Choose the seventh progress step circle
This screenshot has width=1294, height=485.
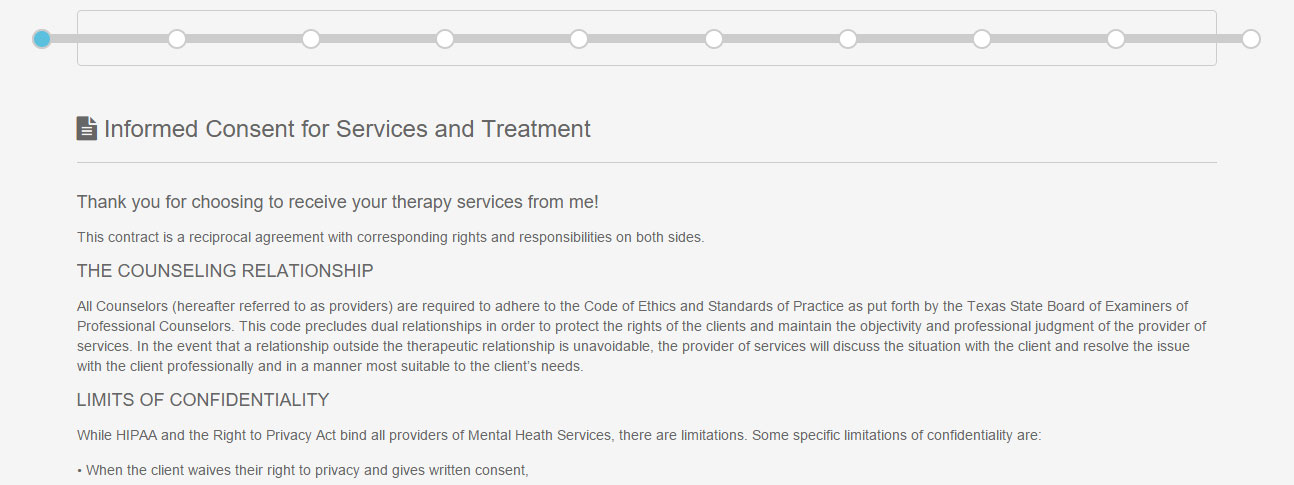848,39
